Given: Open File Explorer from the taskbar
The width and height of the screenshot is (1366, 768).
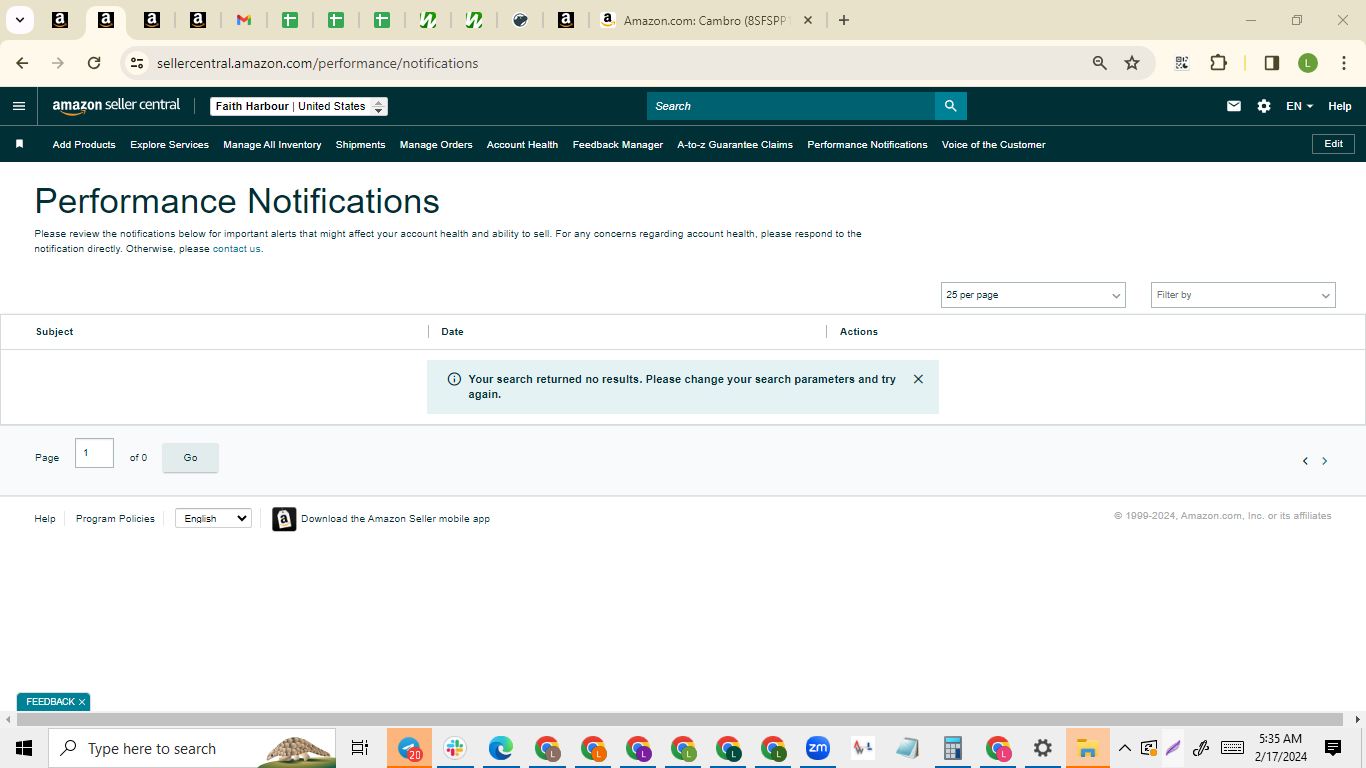Looking at the screenshot, I should 1088,748.
